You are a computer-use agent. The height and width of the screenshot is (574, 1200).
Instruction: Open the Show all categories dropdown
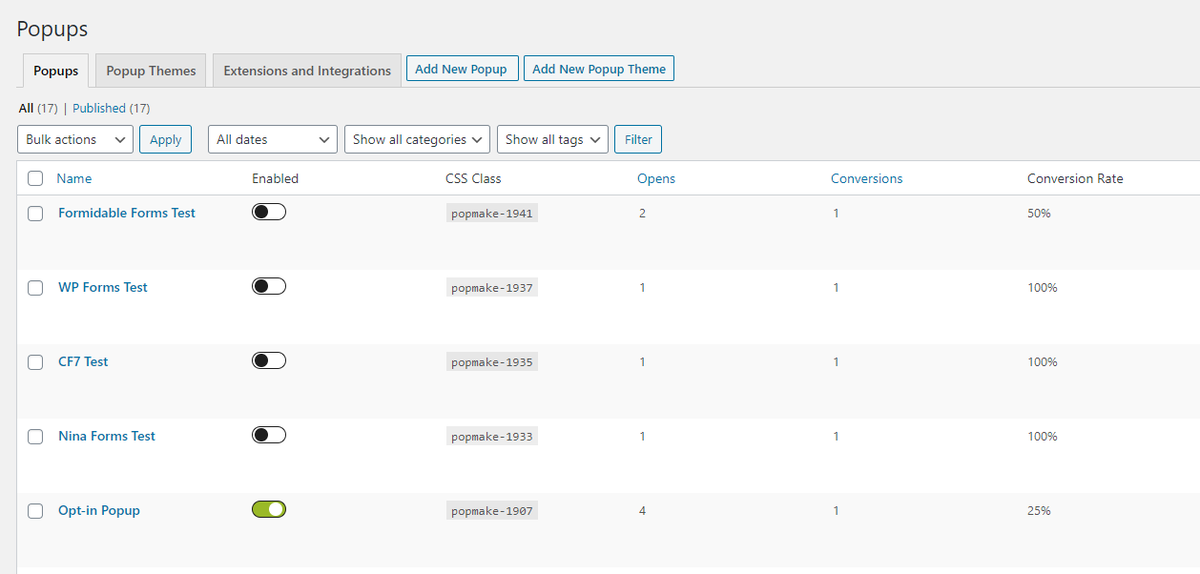tap(417, 140)
